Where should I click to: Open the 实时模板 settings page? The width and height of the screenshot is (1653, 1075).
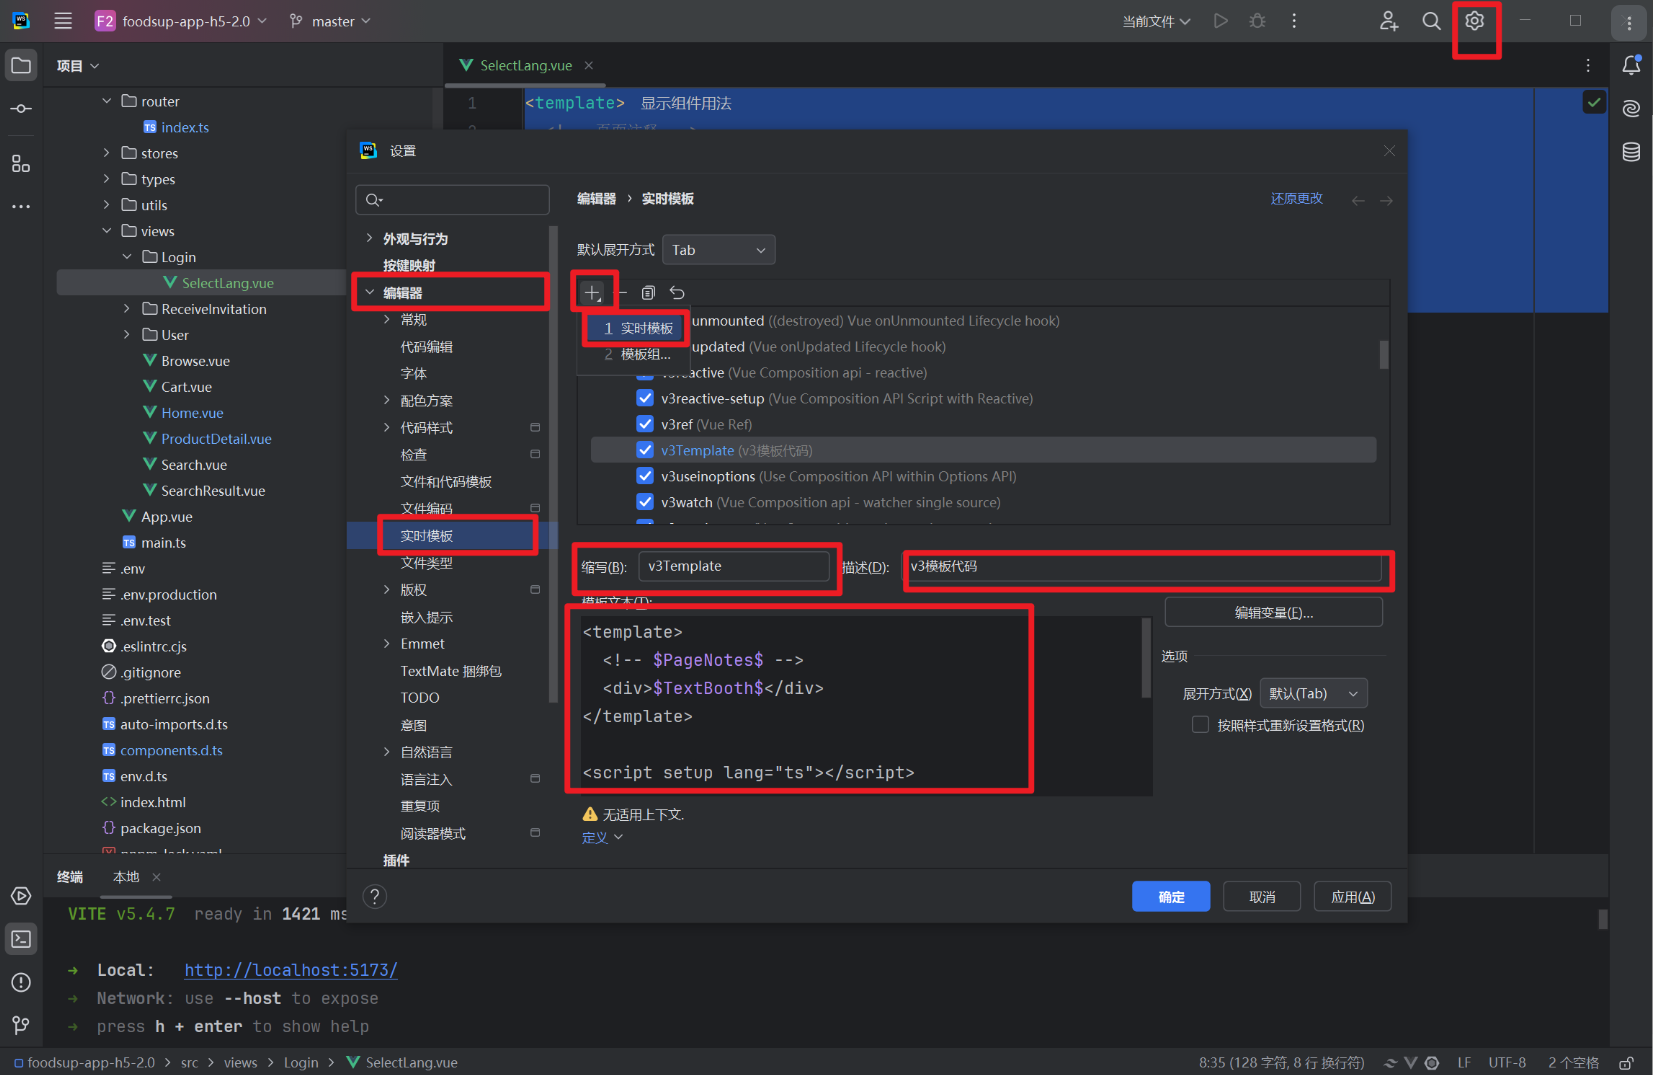[427, 536]
